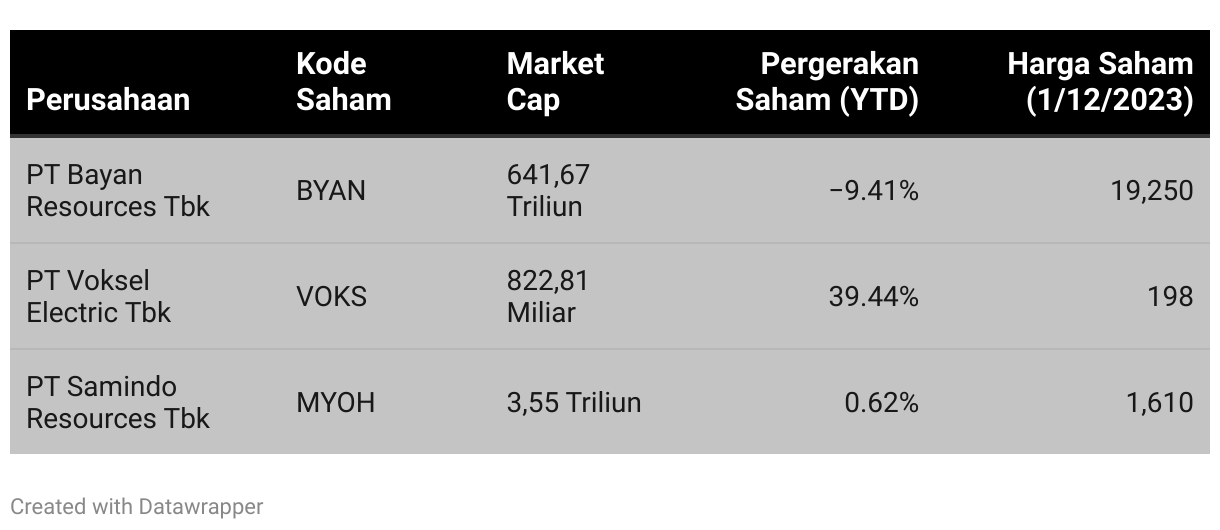Viewport: 1220px width, 530px height.
Task: Open the Created with Datawrapper link
Action: click(137, 507)
